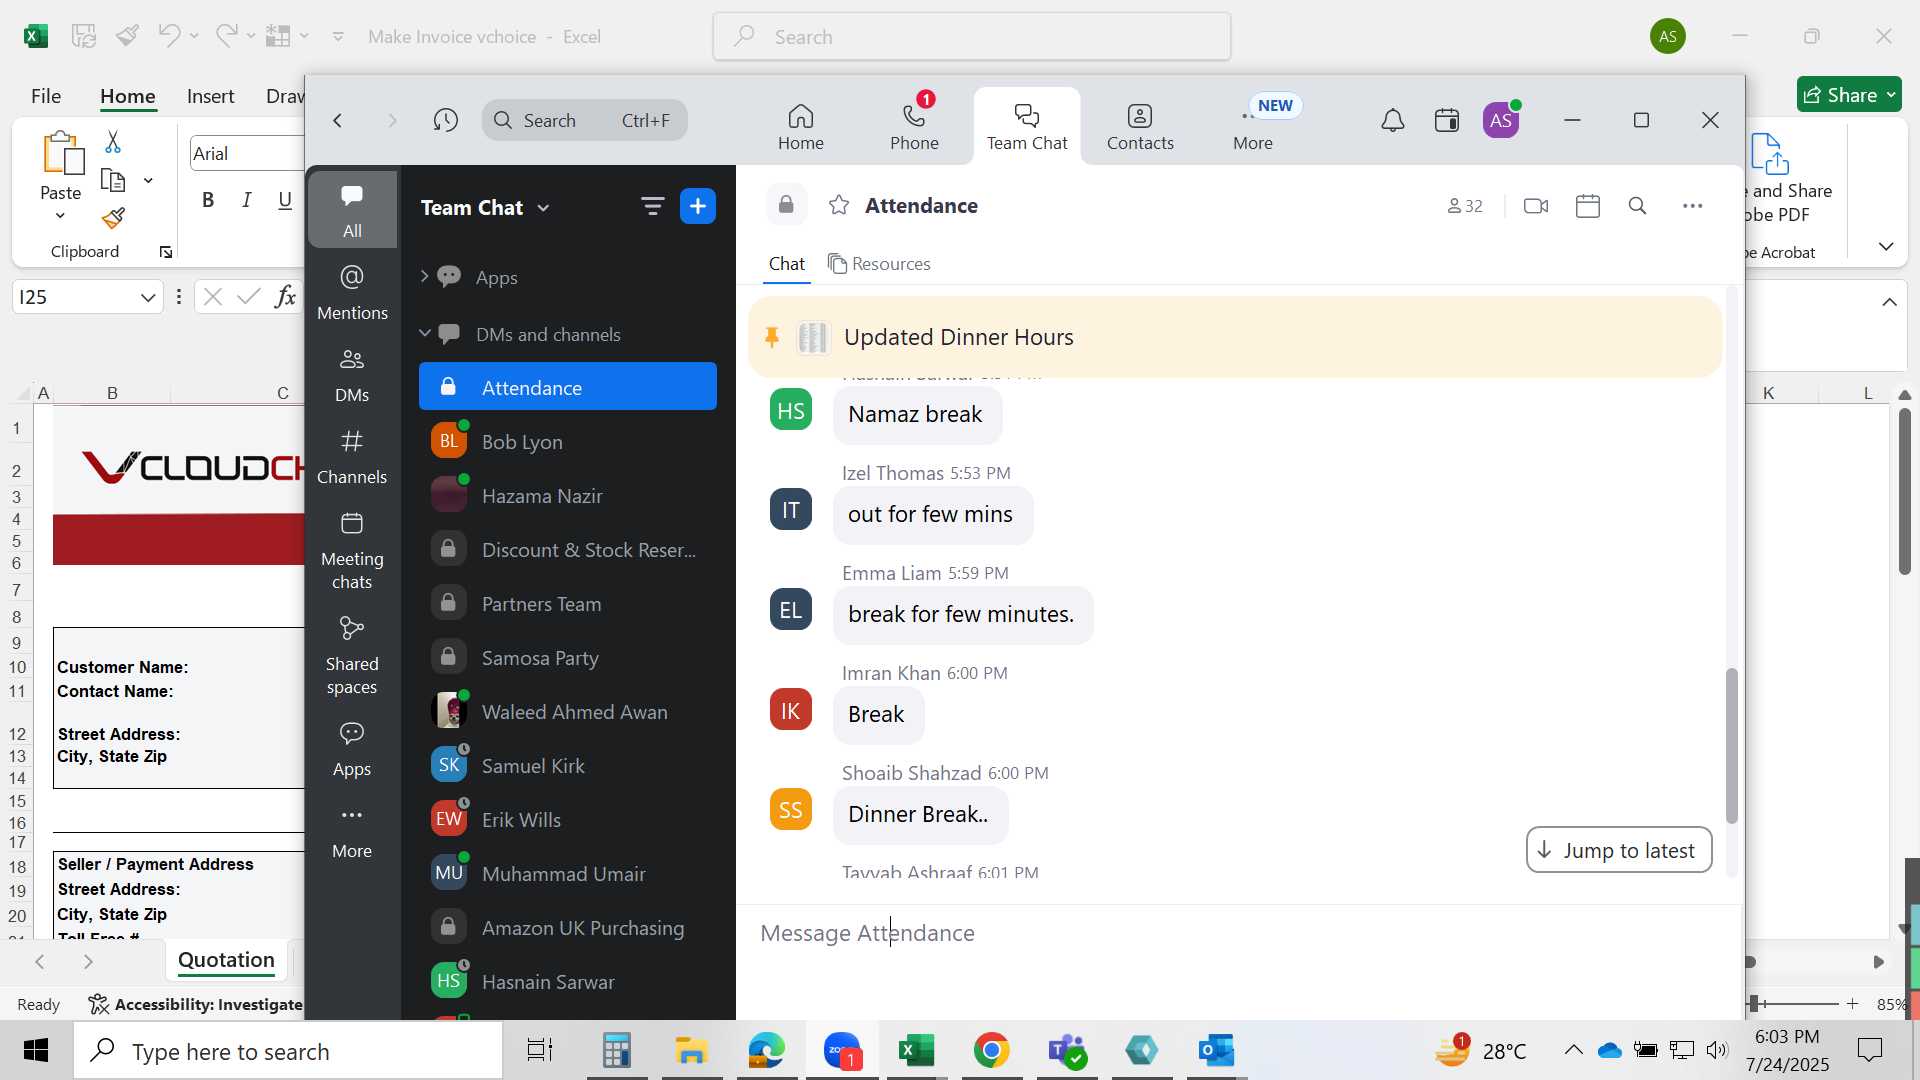Toggle Bold in Excel ribbon
The width and height of the screenshot is (1920, 1080).
pos(208,200)
